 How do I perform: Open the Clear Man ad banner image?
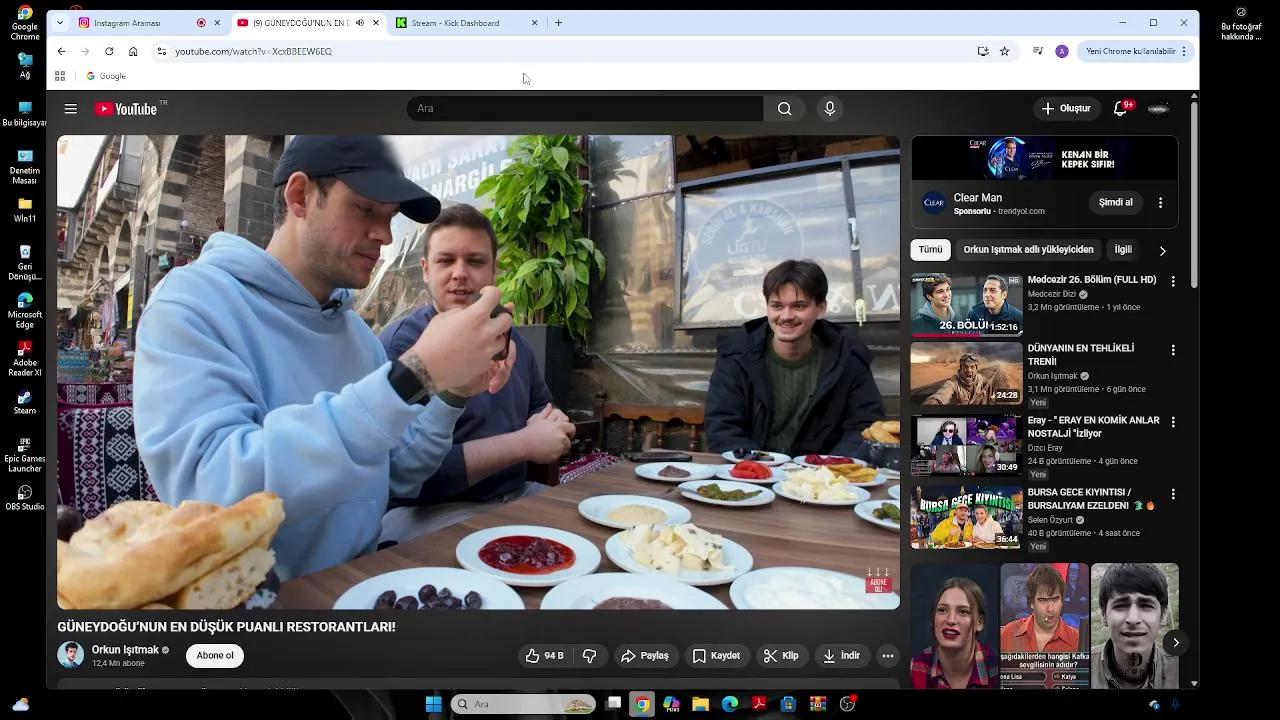(x=1044, y=158)
